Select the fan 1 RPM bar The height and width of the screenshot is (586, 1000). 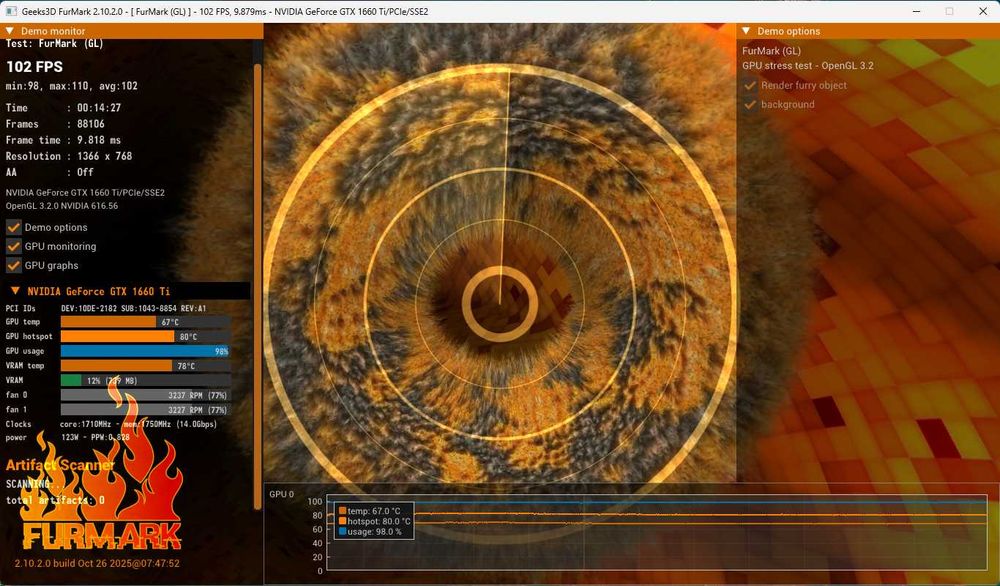pyautogui.click(x=145, y=410)
